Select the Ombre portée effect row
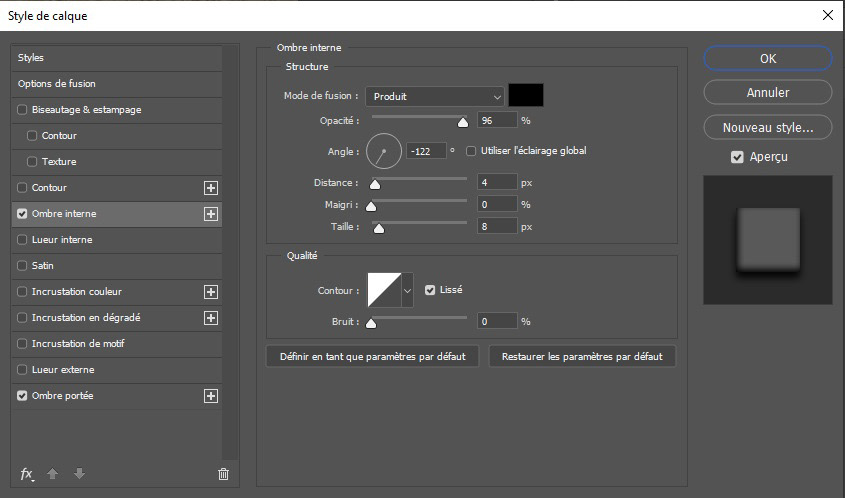 [x=117, y=395]
